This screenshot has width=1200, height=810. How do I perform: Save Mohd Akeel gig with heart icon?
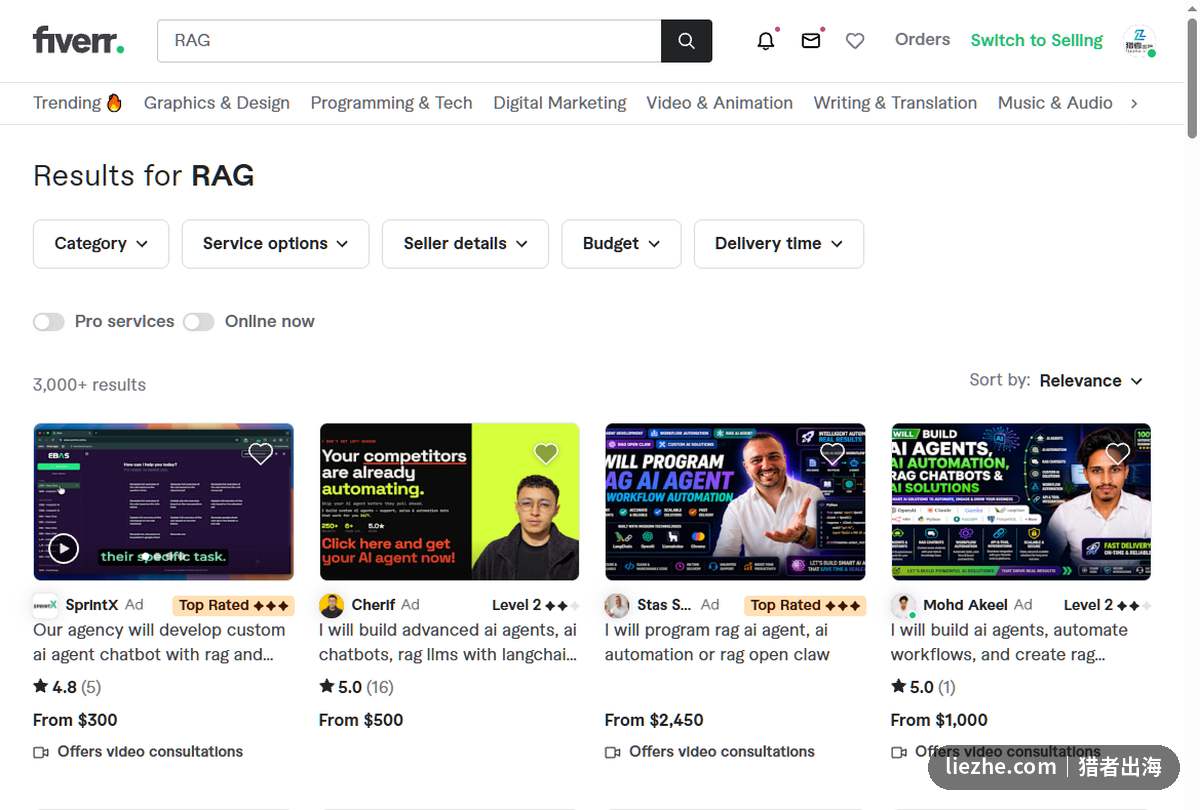pos(1118,454)
